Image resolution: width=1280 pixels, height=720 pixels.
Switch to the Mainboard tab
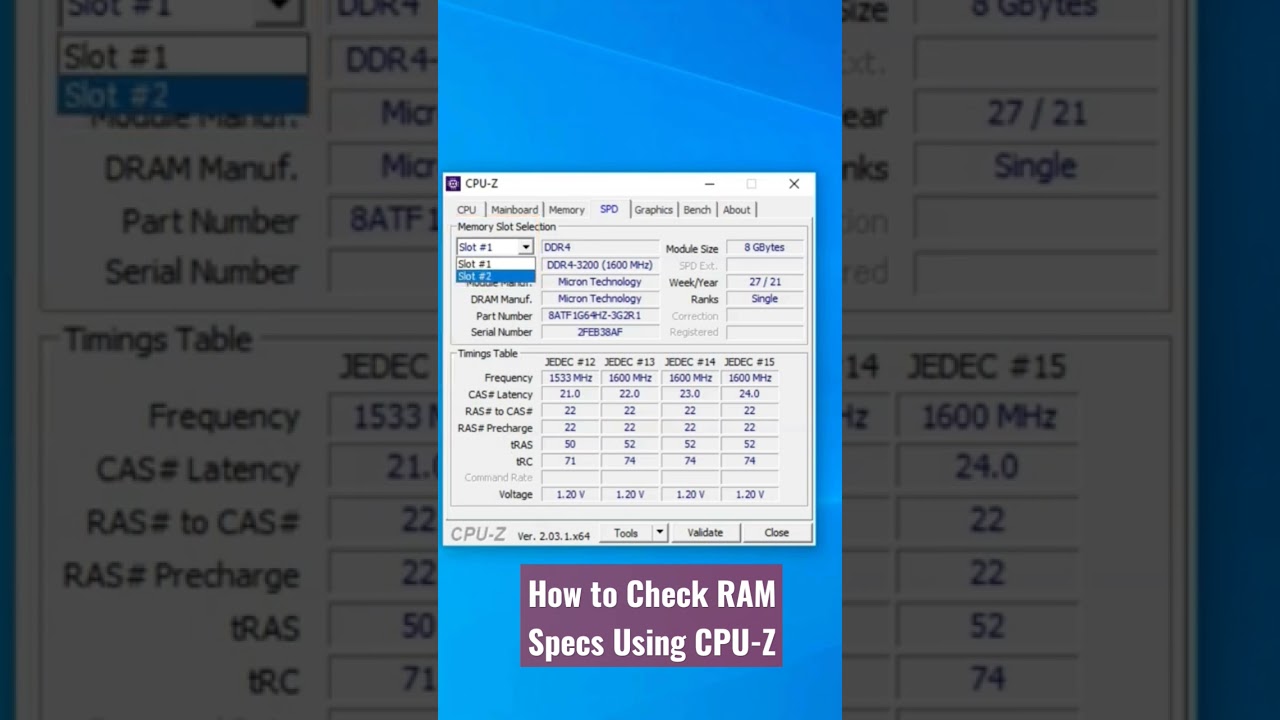[x=514, y=210]
